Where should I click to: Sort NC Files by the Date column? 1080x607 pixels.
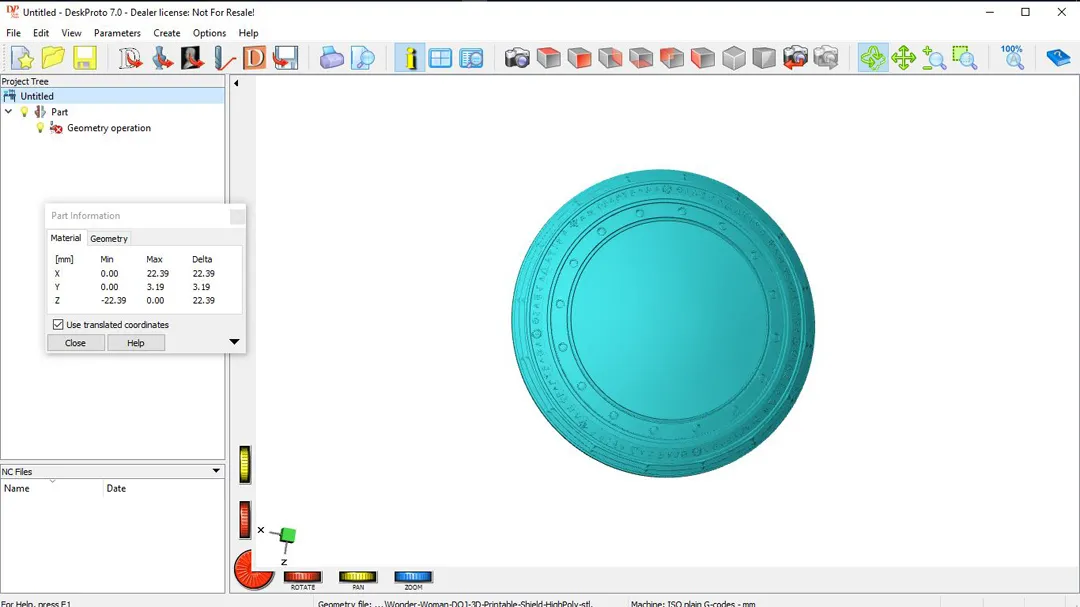(x=164, y=488)
